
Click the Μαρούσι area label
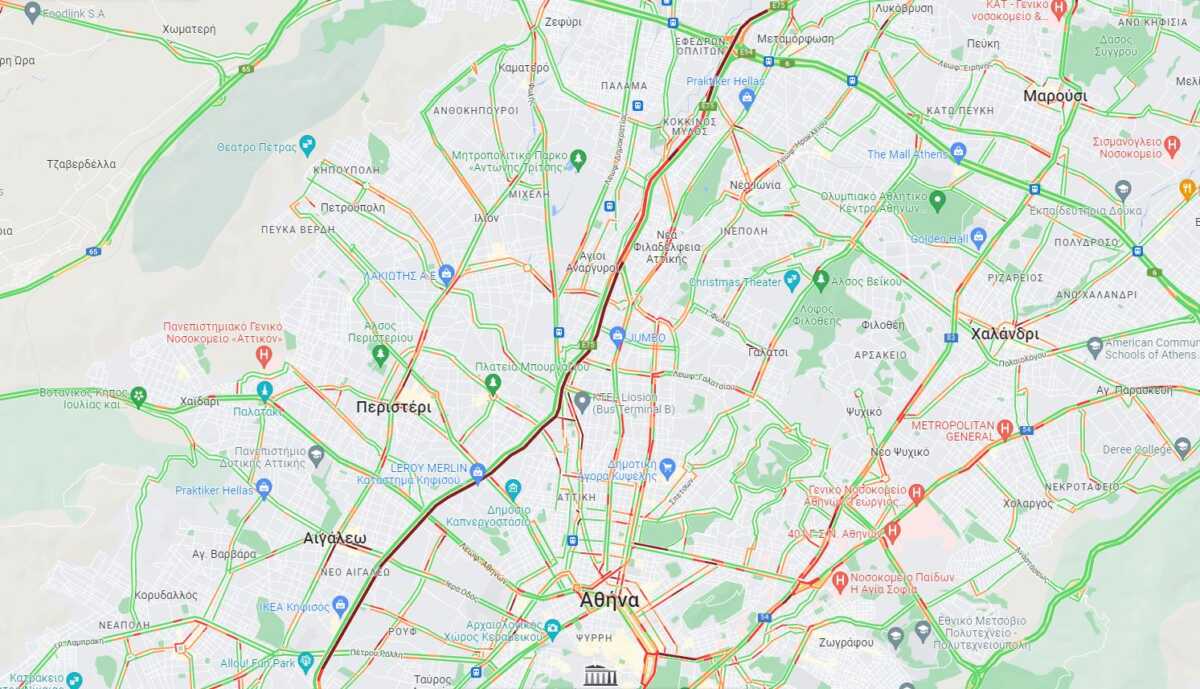[1055, 96]
